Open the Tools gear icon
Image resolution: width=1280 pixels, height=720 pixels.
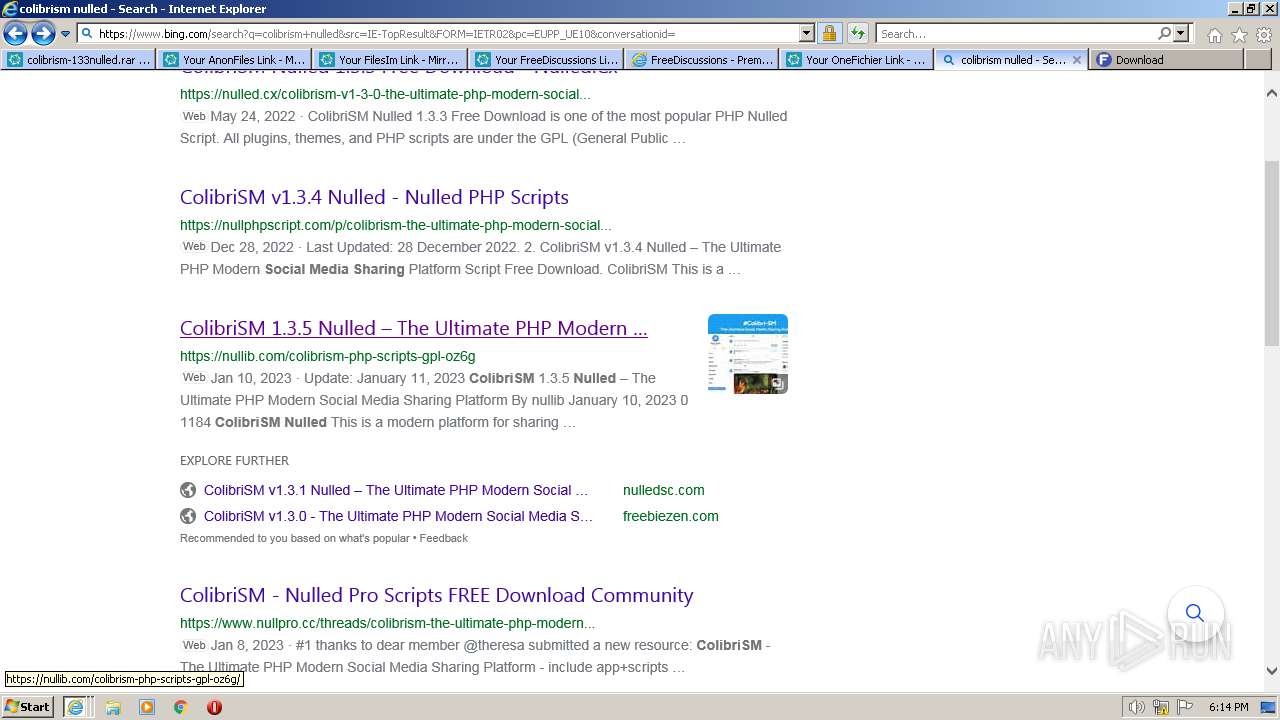tap(1264, 34)
